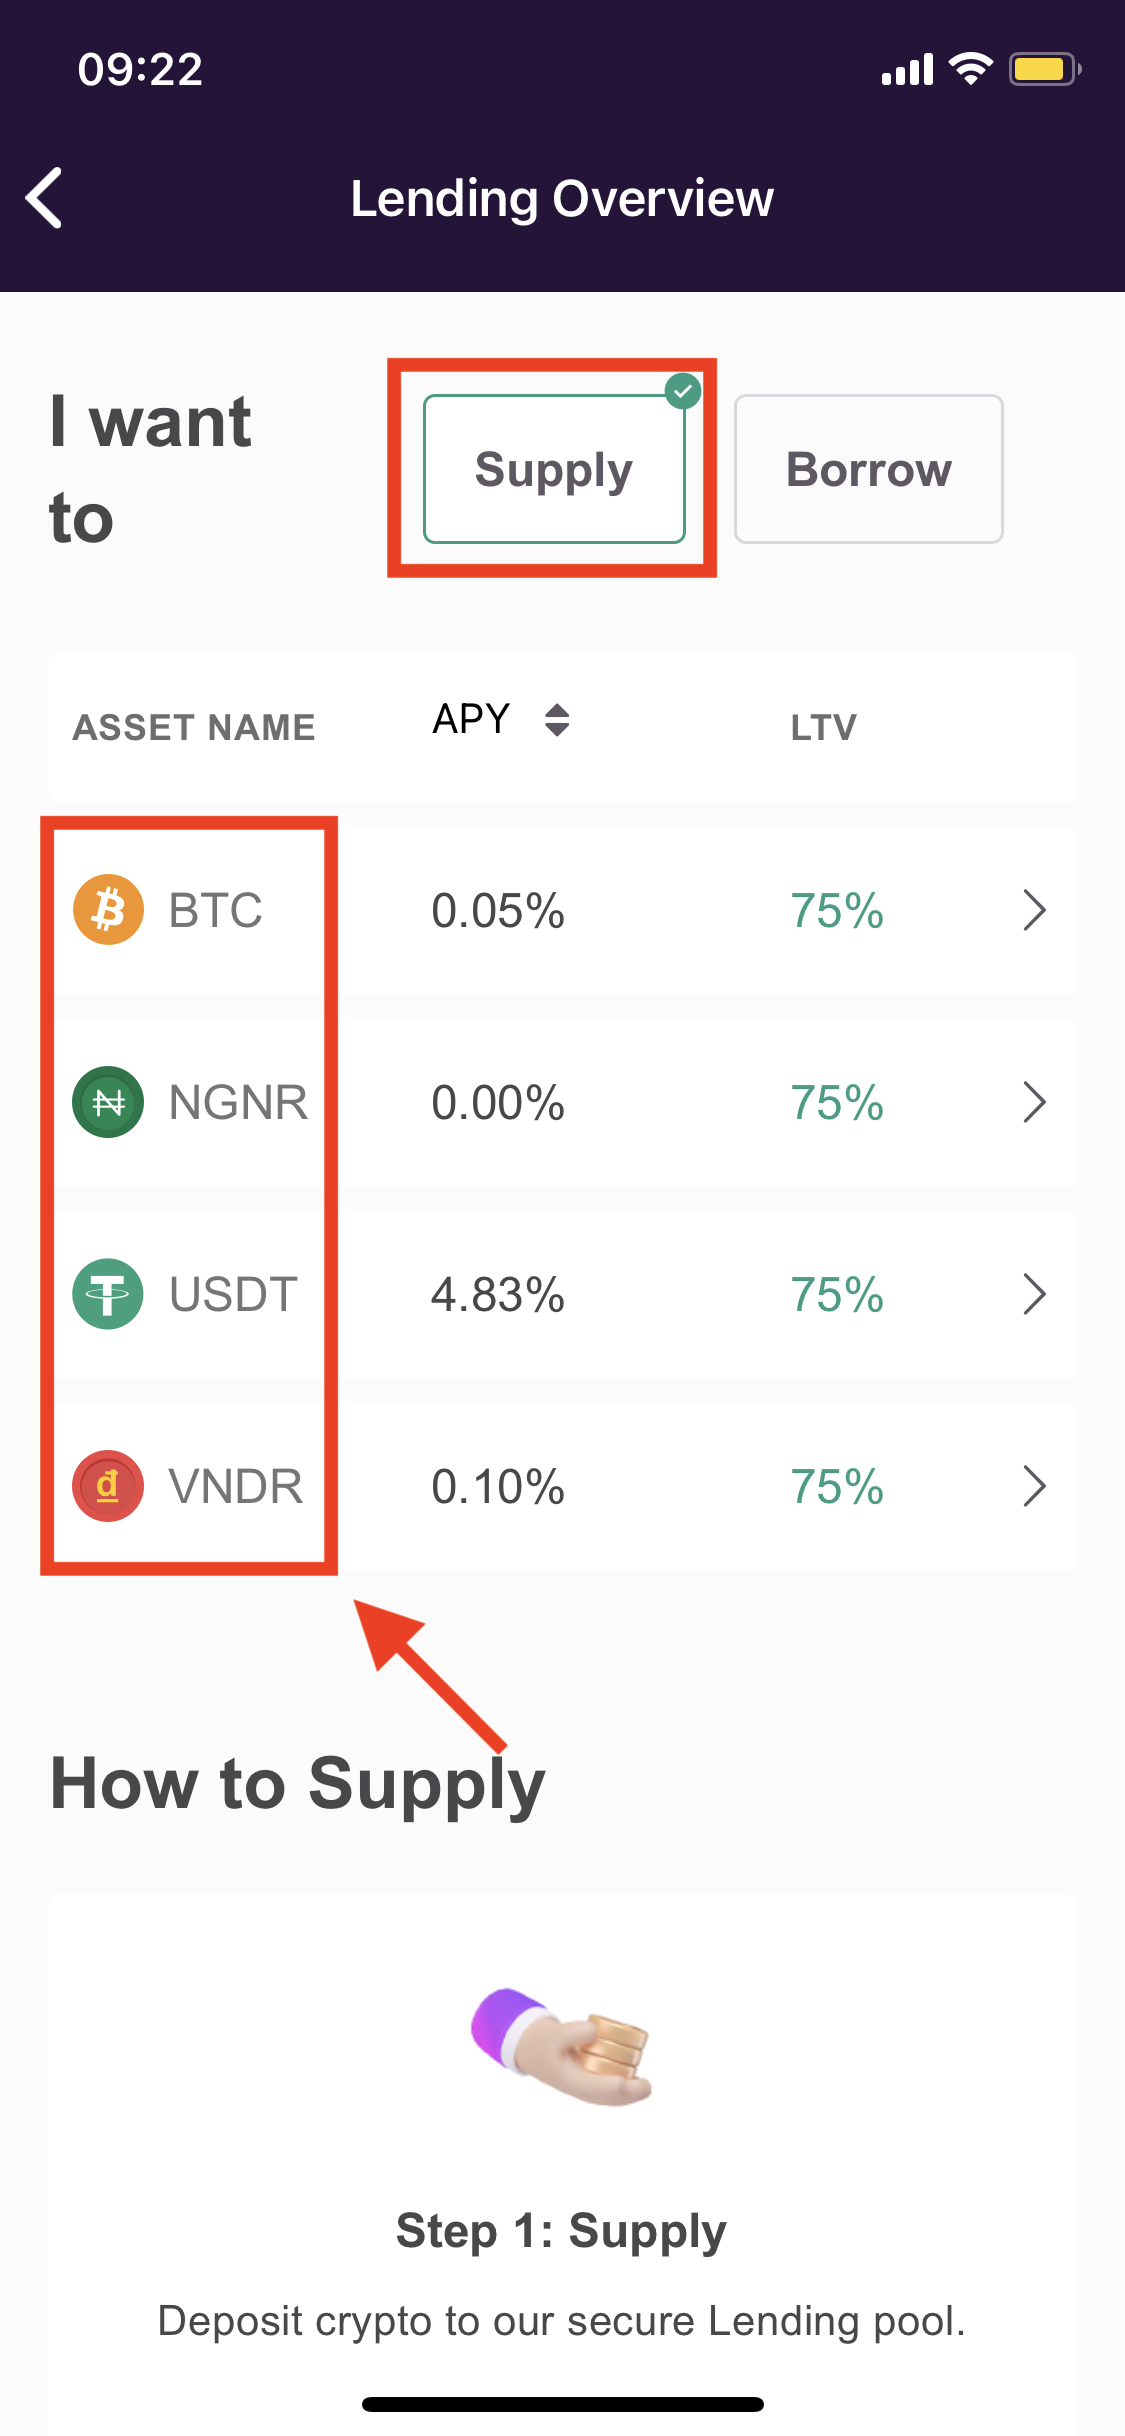
Task: Select the Borrow option
Action: coord(869,469)
